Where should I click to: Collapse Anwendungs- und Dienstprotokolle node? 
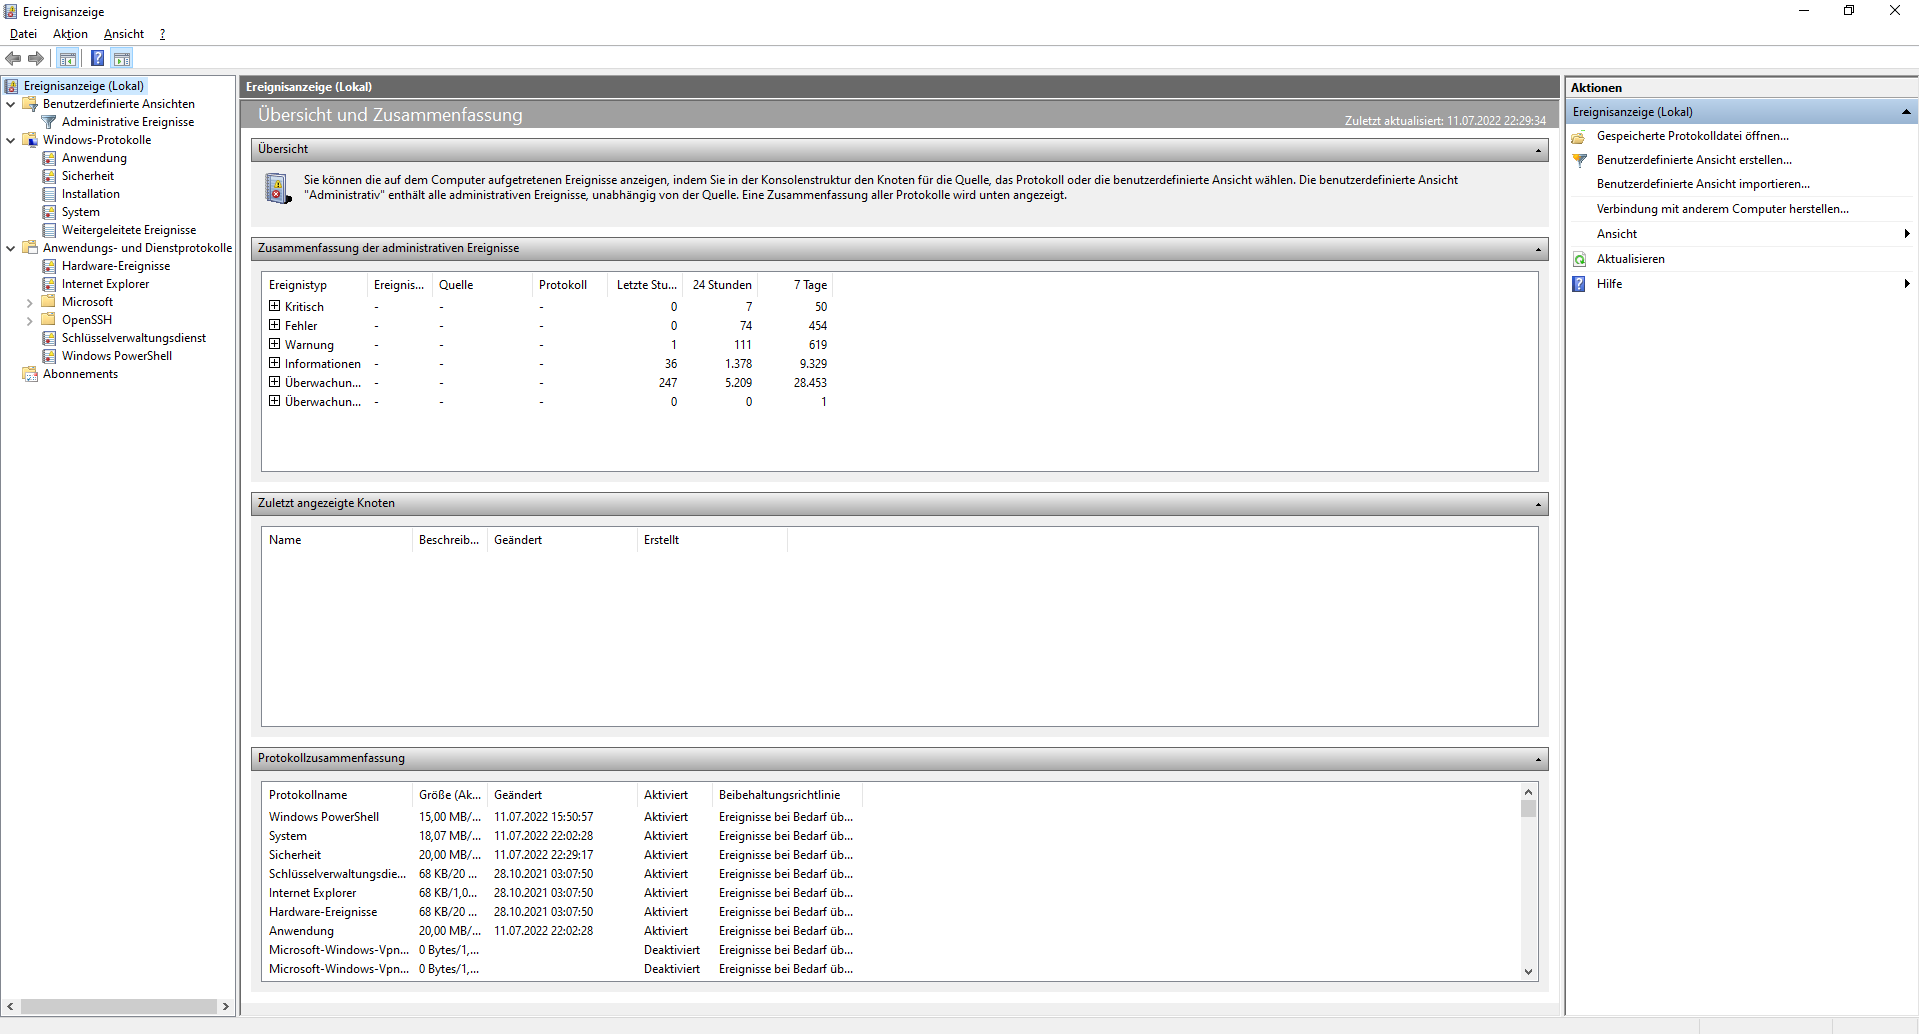point(11,248)
